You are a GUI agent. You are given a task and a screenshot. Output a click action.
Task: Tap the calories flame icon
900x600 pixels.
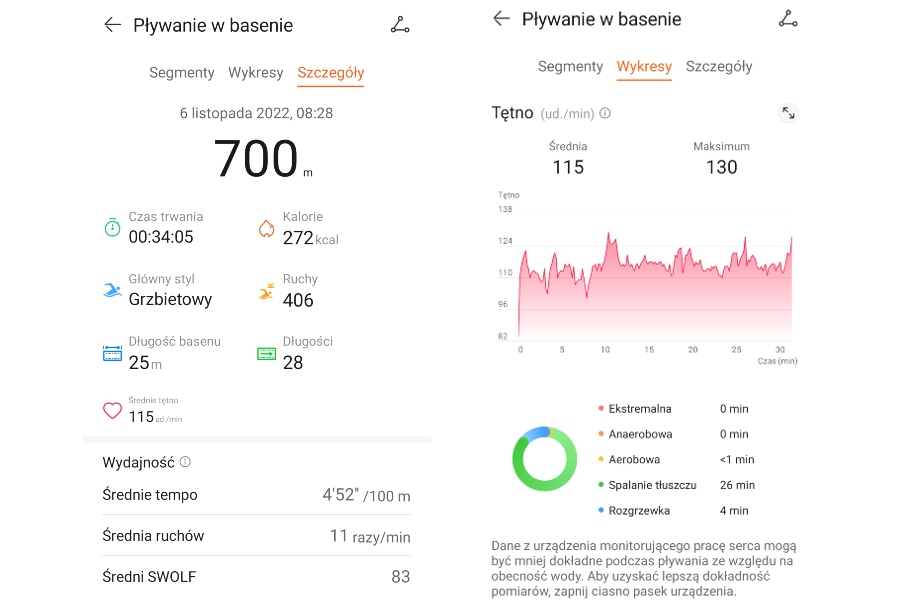[x=266, y=228]
